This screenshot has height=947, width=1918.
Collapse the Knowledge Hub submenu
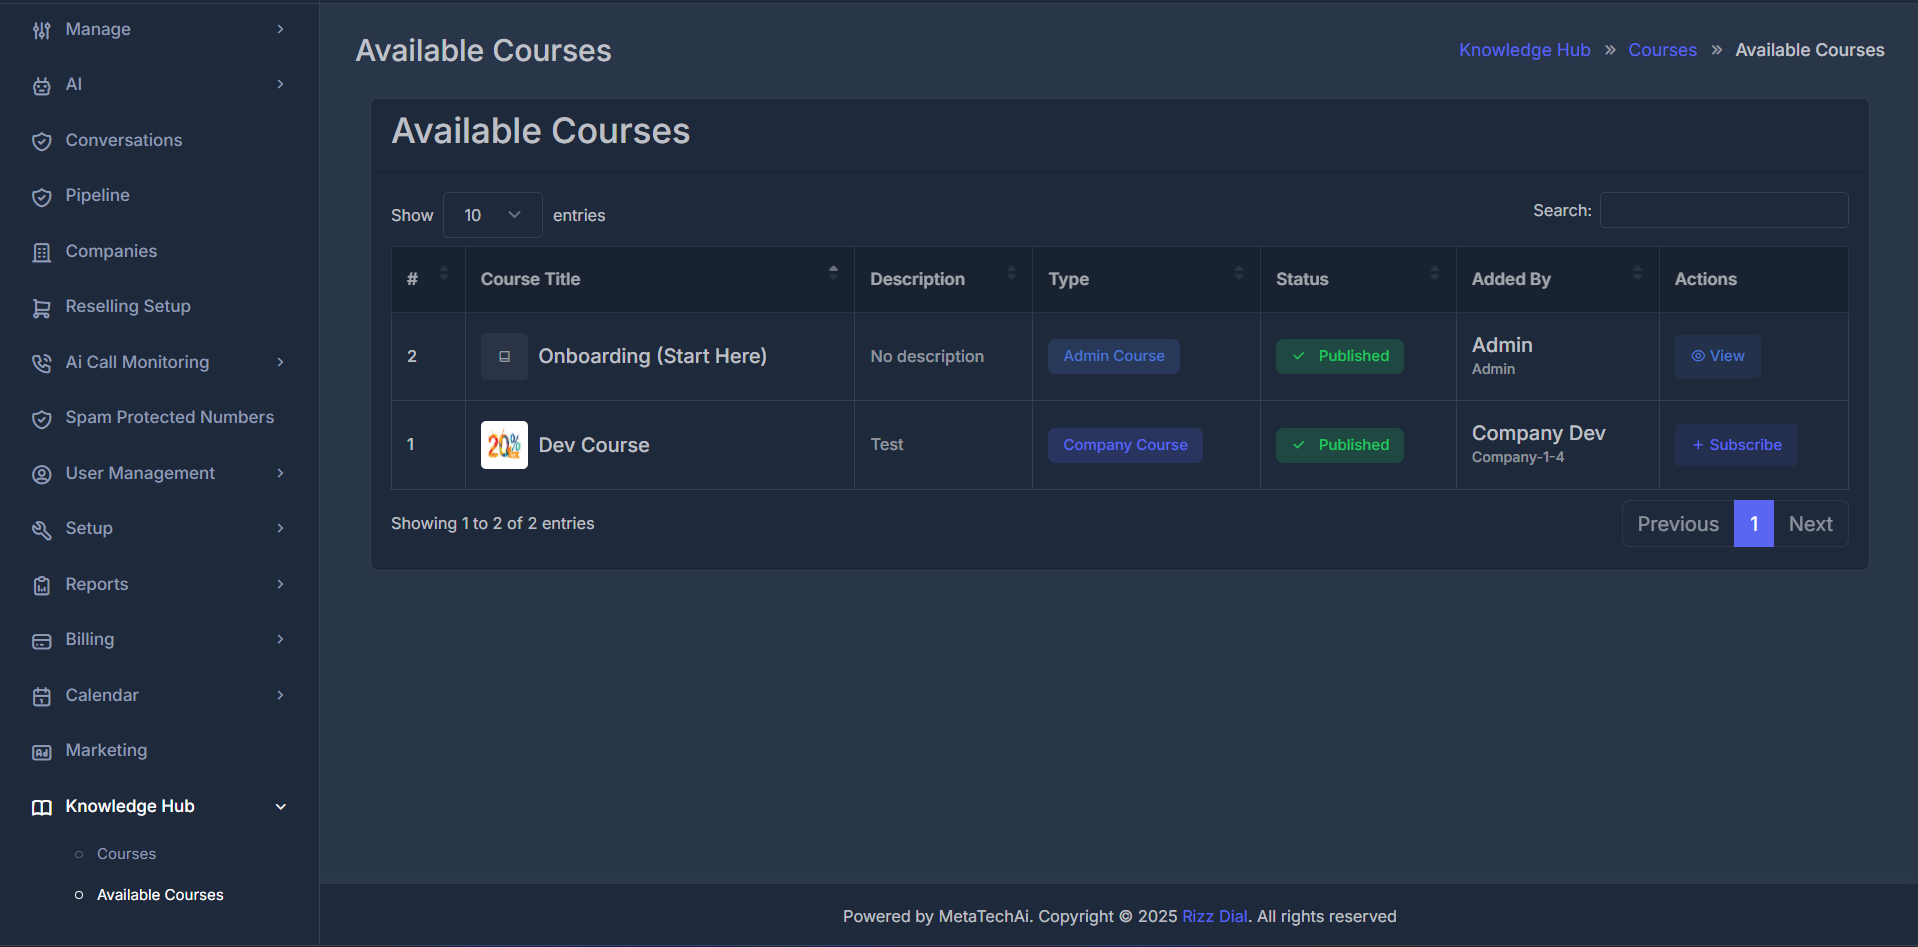tap(281, 806)
